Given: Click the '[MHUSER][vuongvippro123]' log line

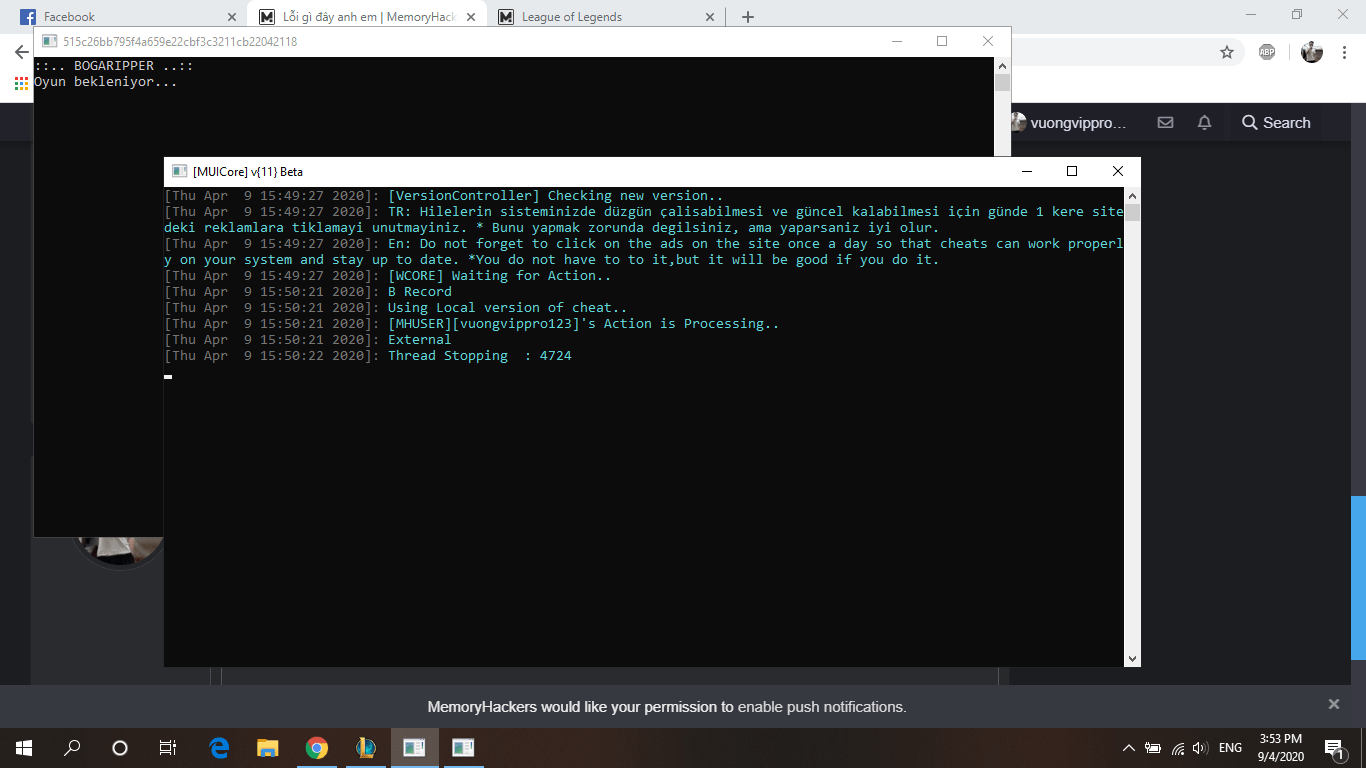Looking at the screenshot, I should coord(583,324).
